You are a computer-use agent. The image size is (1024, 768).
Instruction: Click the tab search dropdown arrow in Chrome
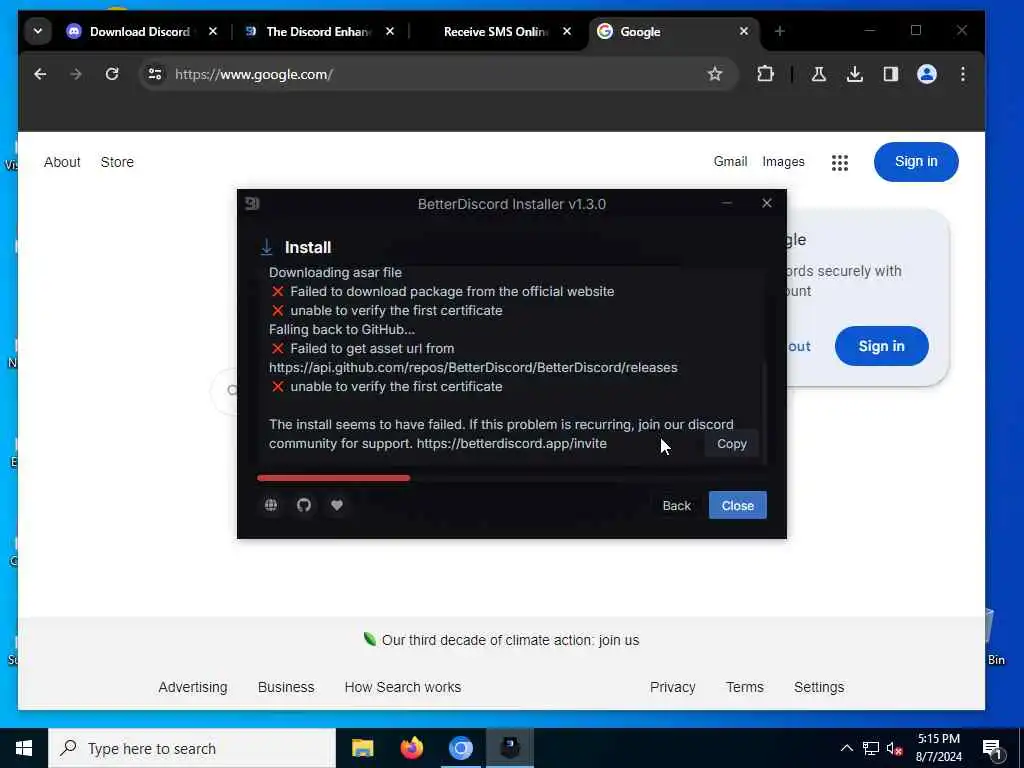click(38, 31)
